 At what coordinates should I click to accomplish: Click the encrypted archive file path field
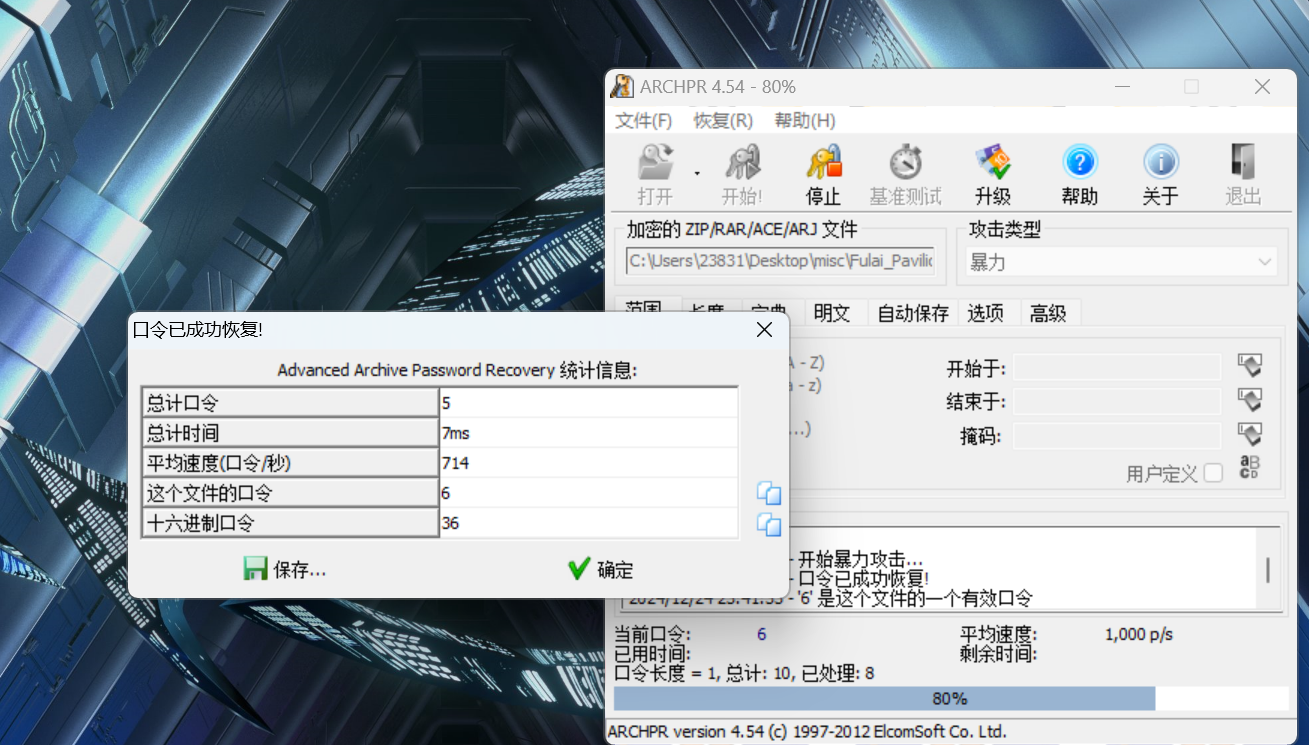[780, 262]
